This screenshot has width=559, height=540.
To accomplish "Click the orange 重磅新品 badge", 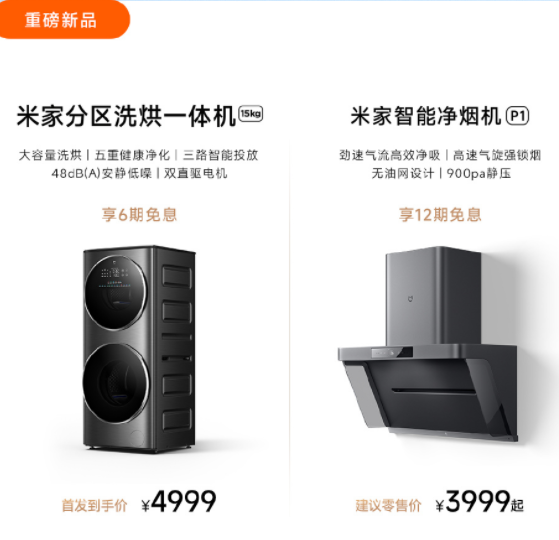I will tap(64, 20).
